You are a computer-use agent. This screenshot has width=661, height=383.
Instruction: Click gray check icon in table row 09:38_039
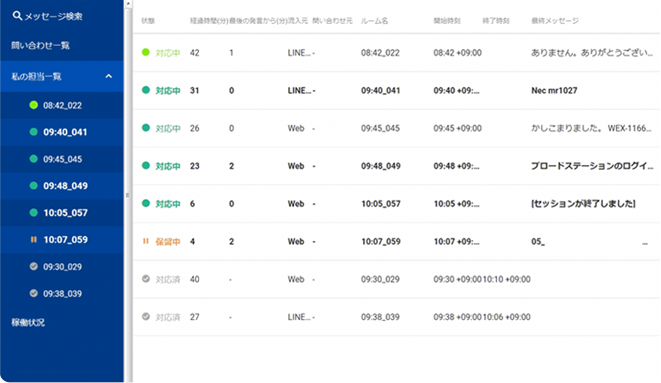[145, 316]
